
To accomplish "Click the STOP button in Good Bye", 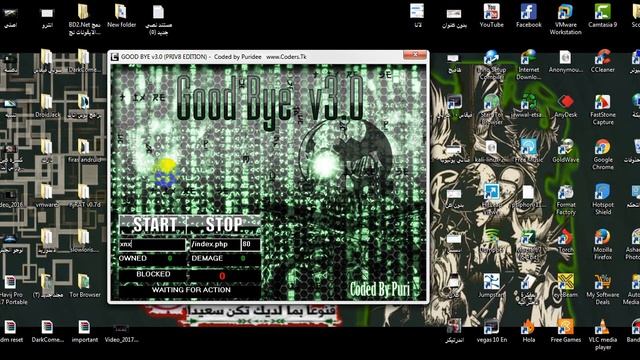I will pyautogui.click(x=223, y=224).
